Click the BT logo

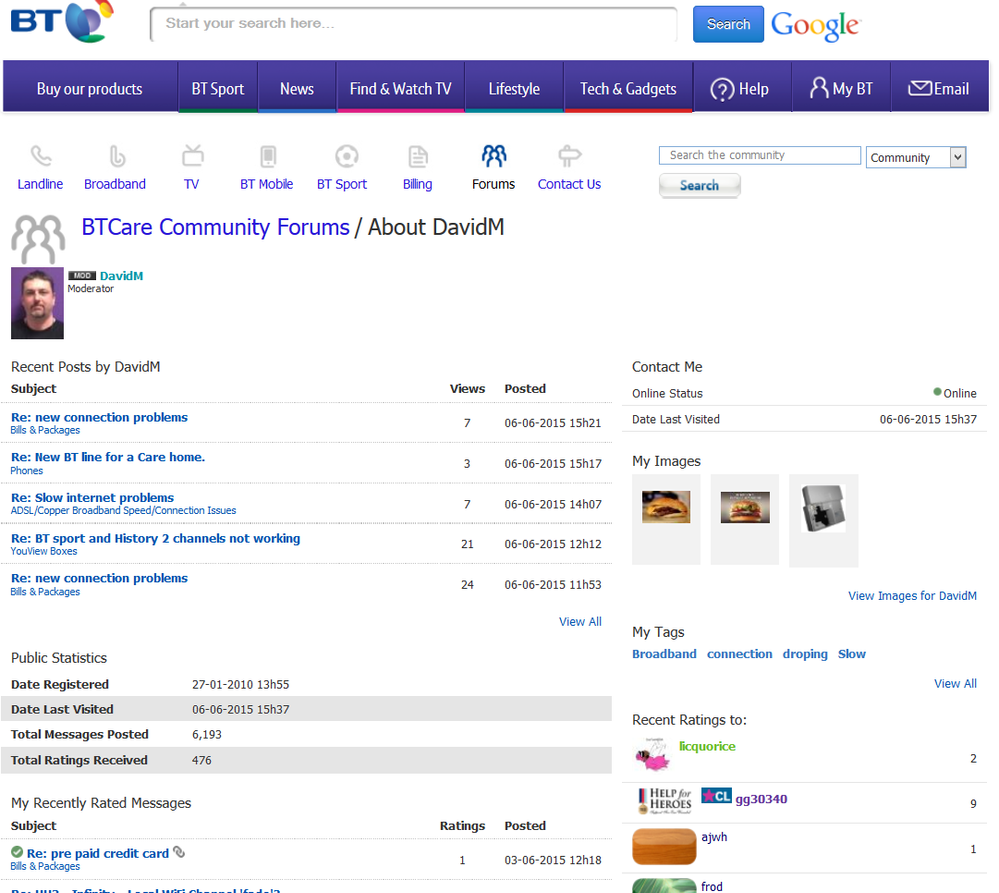[62, 22]
